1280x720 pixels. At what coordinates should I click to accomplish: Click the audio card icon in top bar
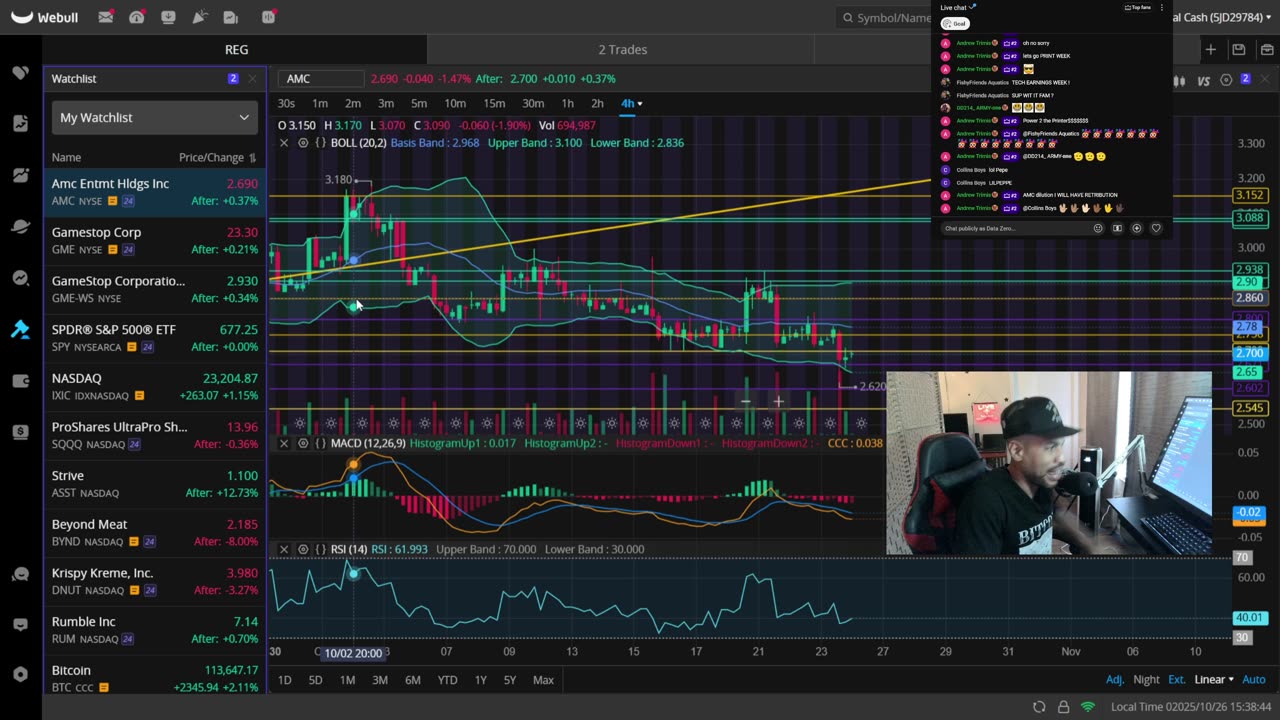(x=268, y=17)
